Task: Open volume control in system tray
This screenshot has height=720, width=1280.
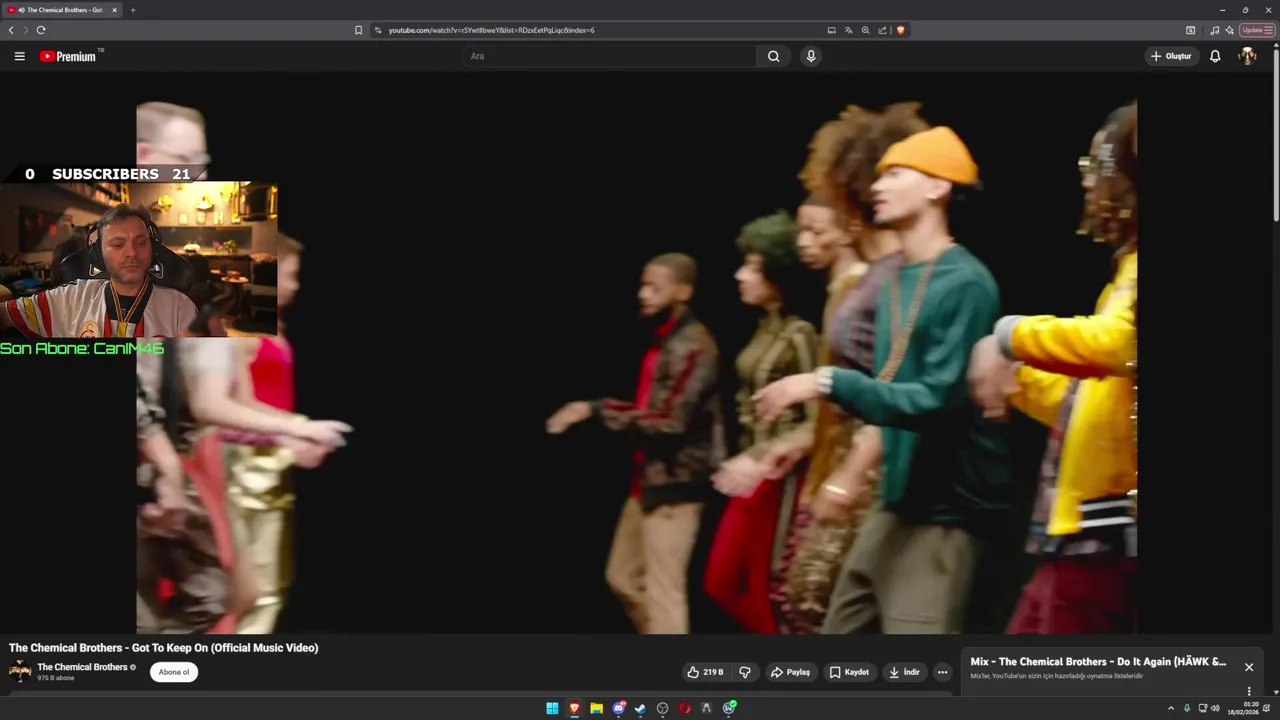Action: [1215, 708]
